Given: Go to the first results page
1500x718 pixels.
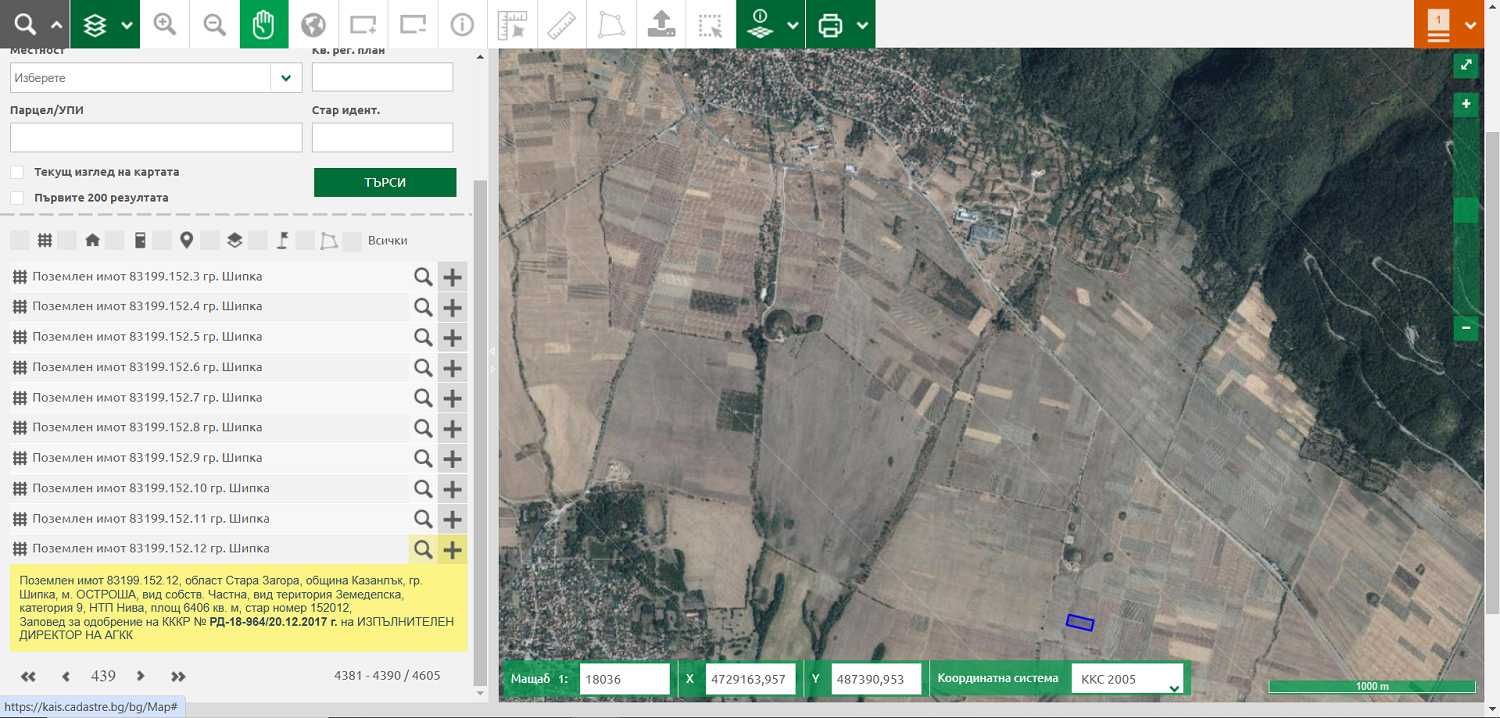Looking at the screenshot, I should 28,676.
